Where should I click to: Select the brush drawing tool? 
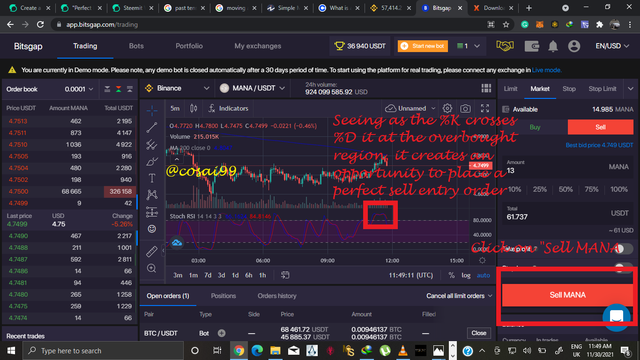tap(152, 162)
